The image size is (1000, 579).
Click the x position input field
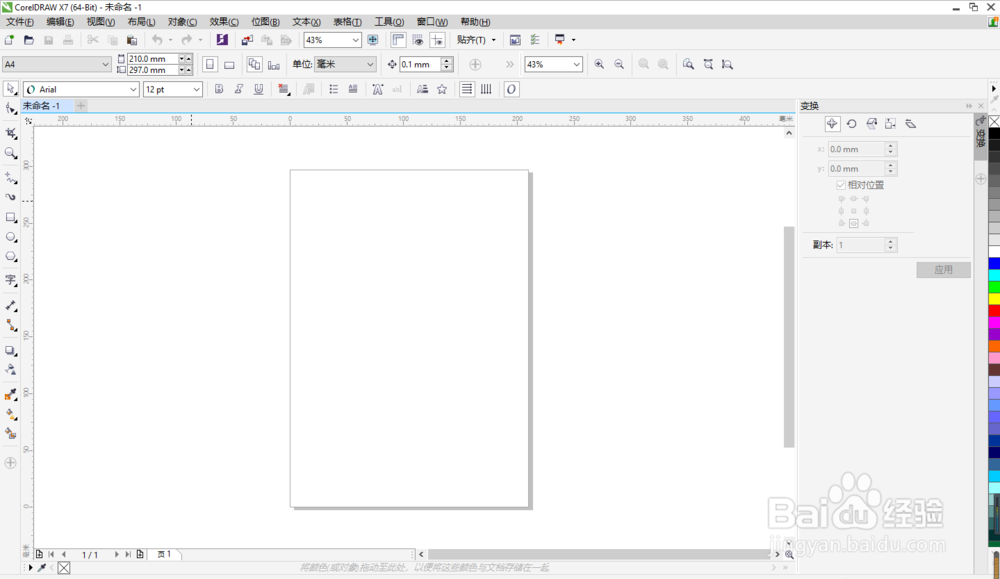(x=857, y=149)
